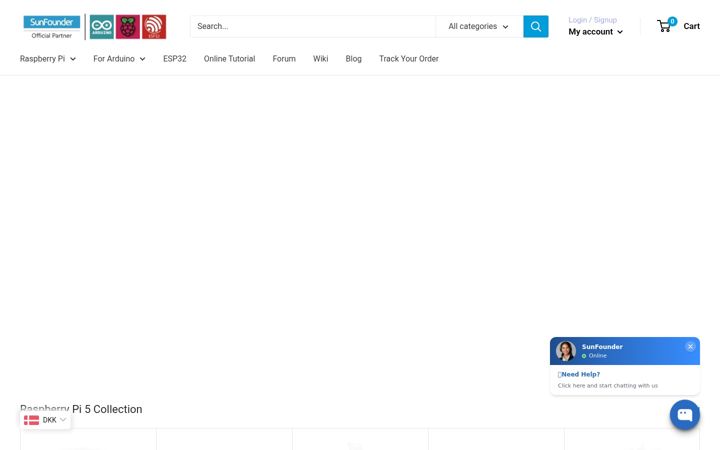The width and height of the screenshot is (720, 450).
Task: Focus the Search text field
Action: click(313, 26)
